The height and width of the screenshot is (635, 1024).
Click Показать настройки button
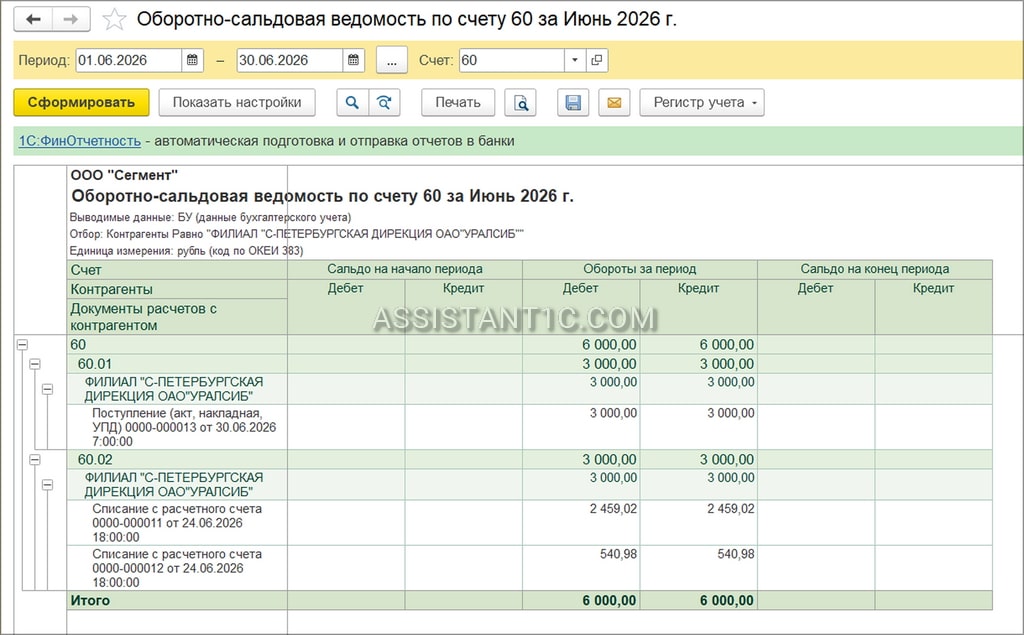pos(237,103)
